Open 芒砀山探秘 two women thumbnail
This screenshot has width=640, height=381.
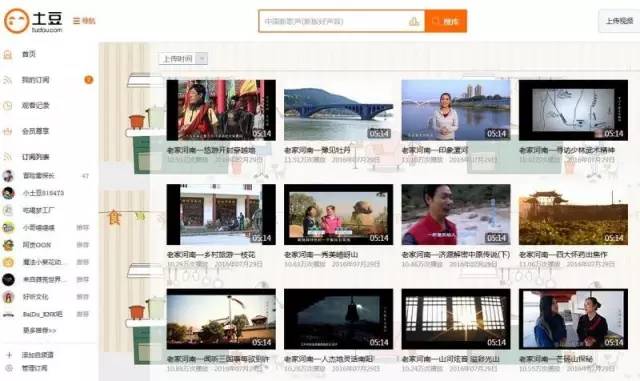tap(573, 319)
